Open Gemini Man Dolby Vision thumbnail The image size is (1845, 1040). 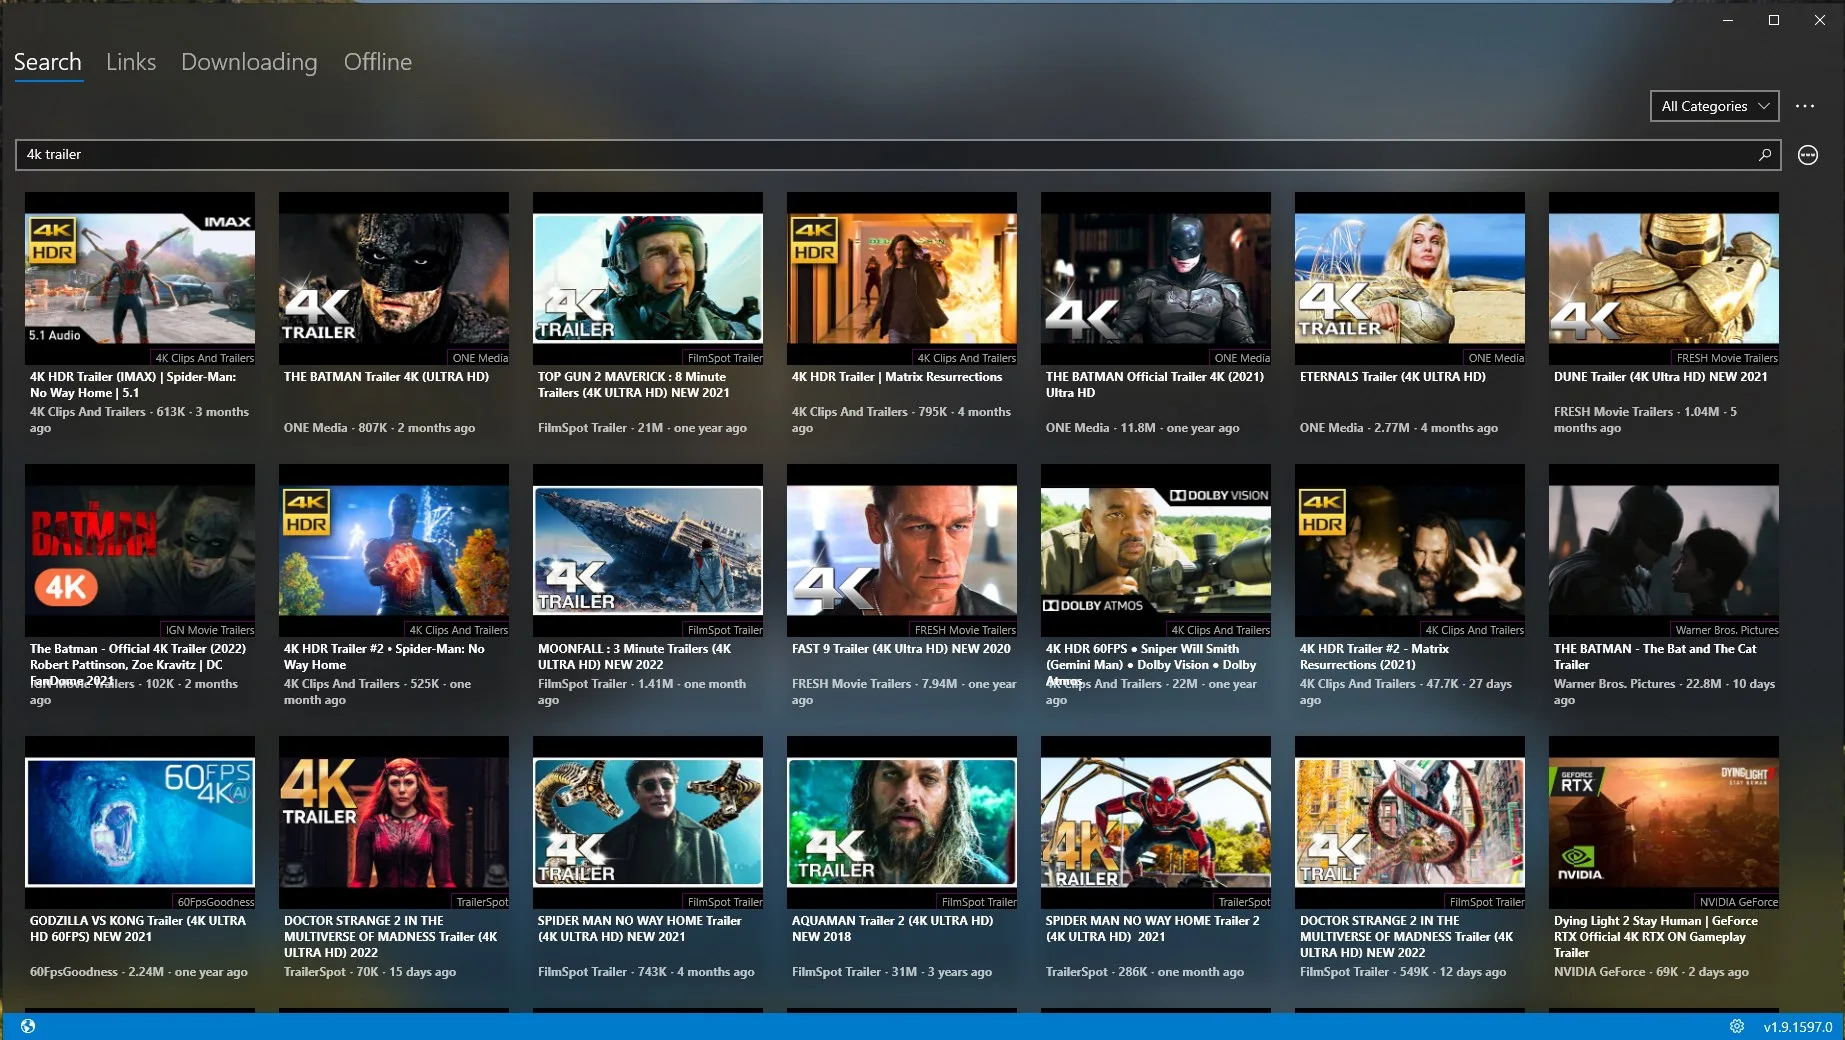click(1156, 550)
